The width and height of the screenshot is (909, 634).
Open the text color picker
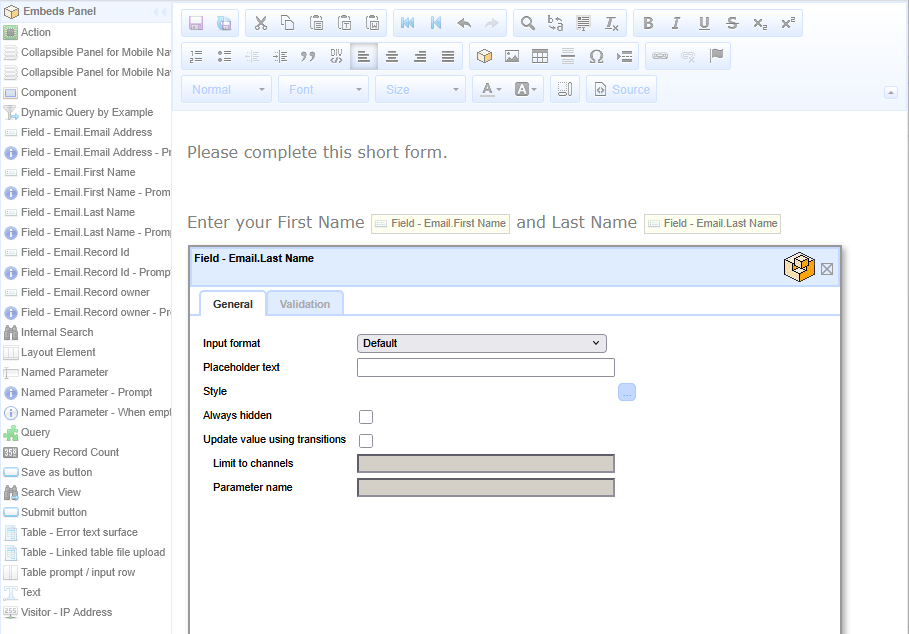click(490, 89)
